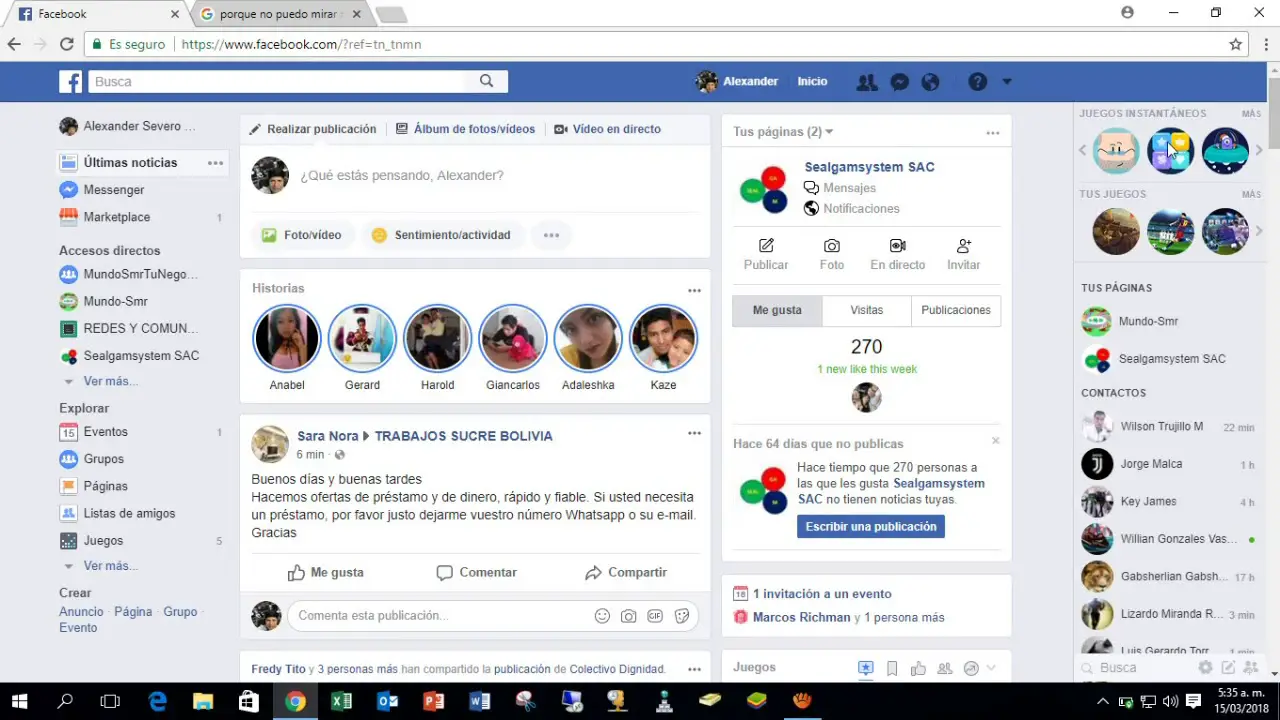Insert GIF in comment box
Viewport: 1280px width, 720px height.
655,616
